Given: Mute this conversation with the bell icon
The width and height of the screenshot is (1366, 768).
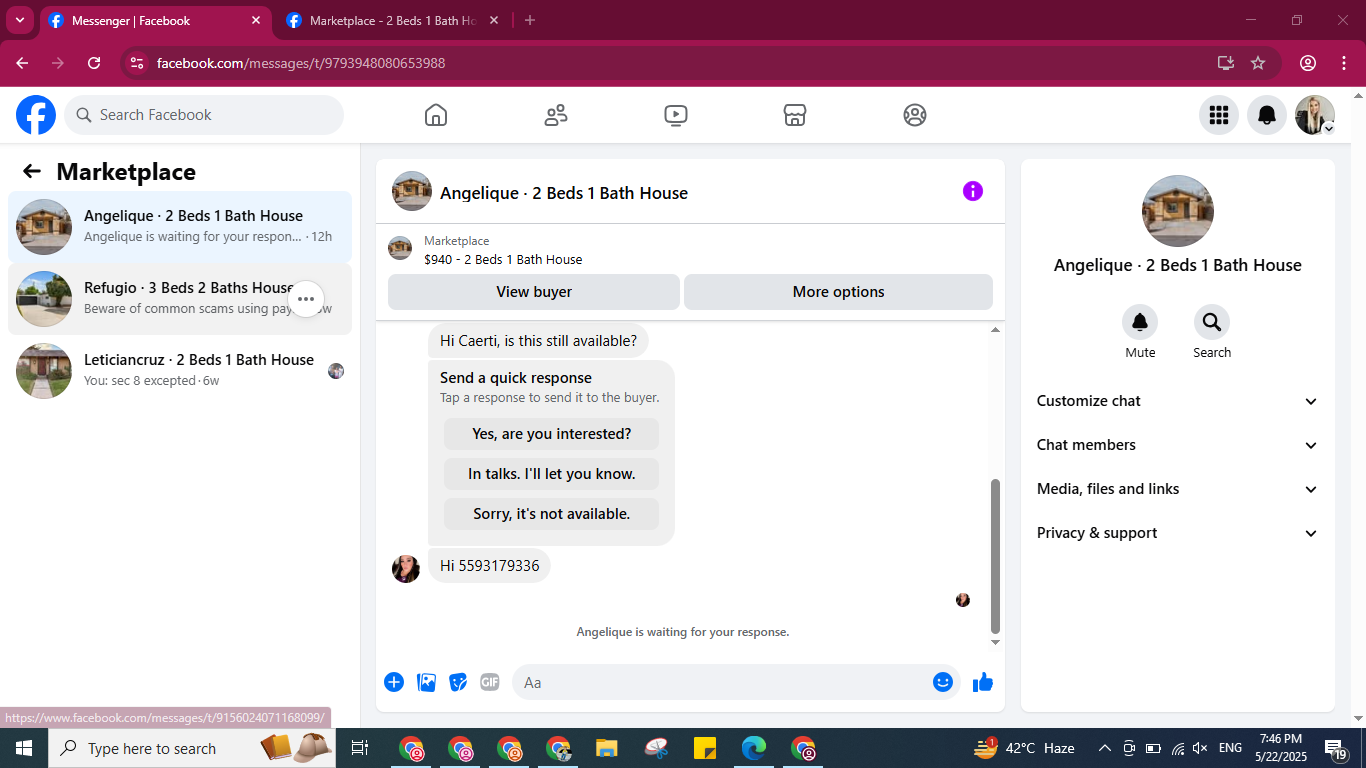Looking at the screenshot, I should [x=1140, y=322].
